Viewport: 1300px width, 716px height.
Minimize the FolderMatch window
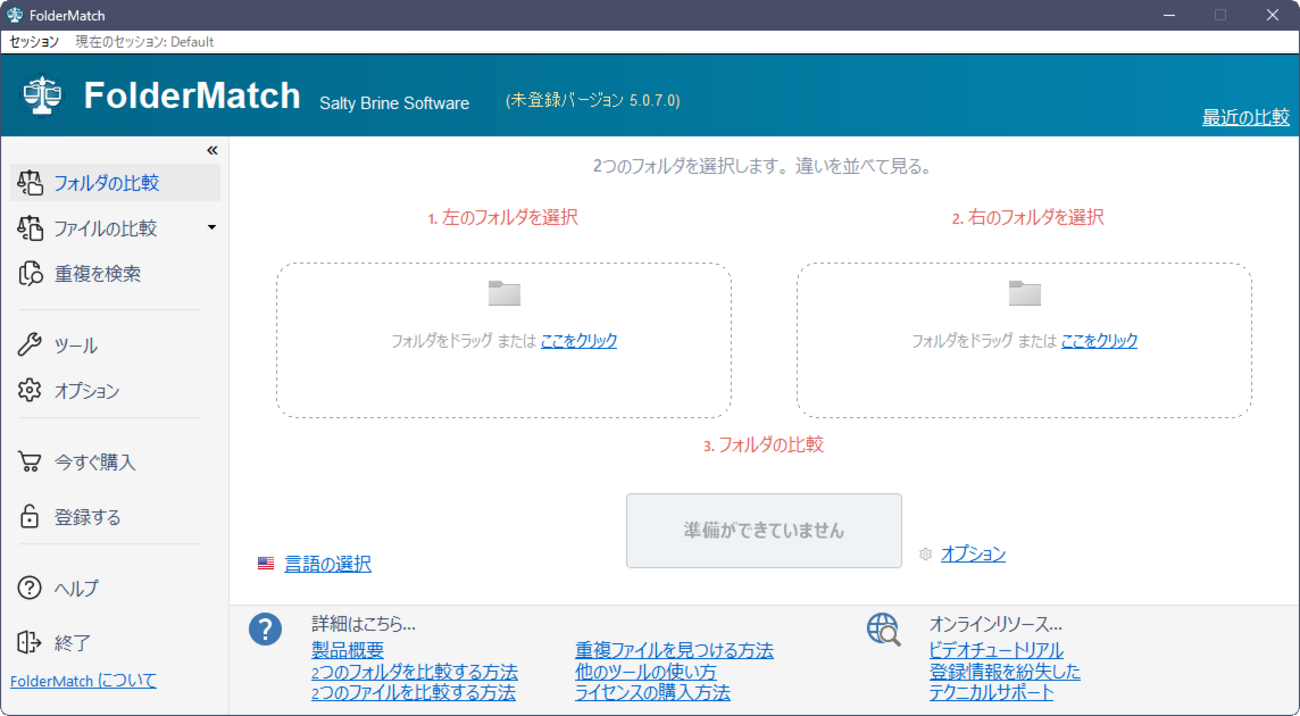(x=1169, y=15)
